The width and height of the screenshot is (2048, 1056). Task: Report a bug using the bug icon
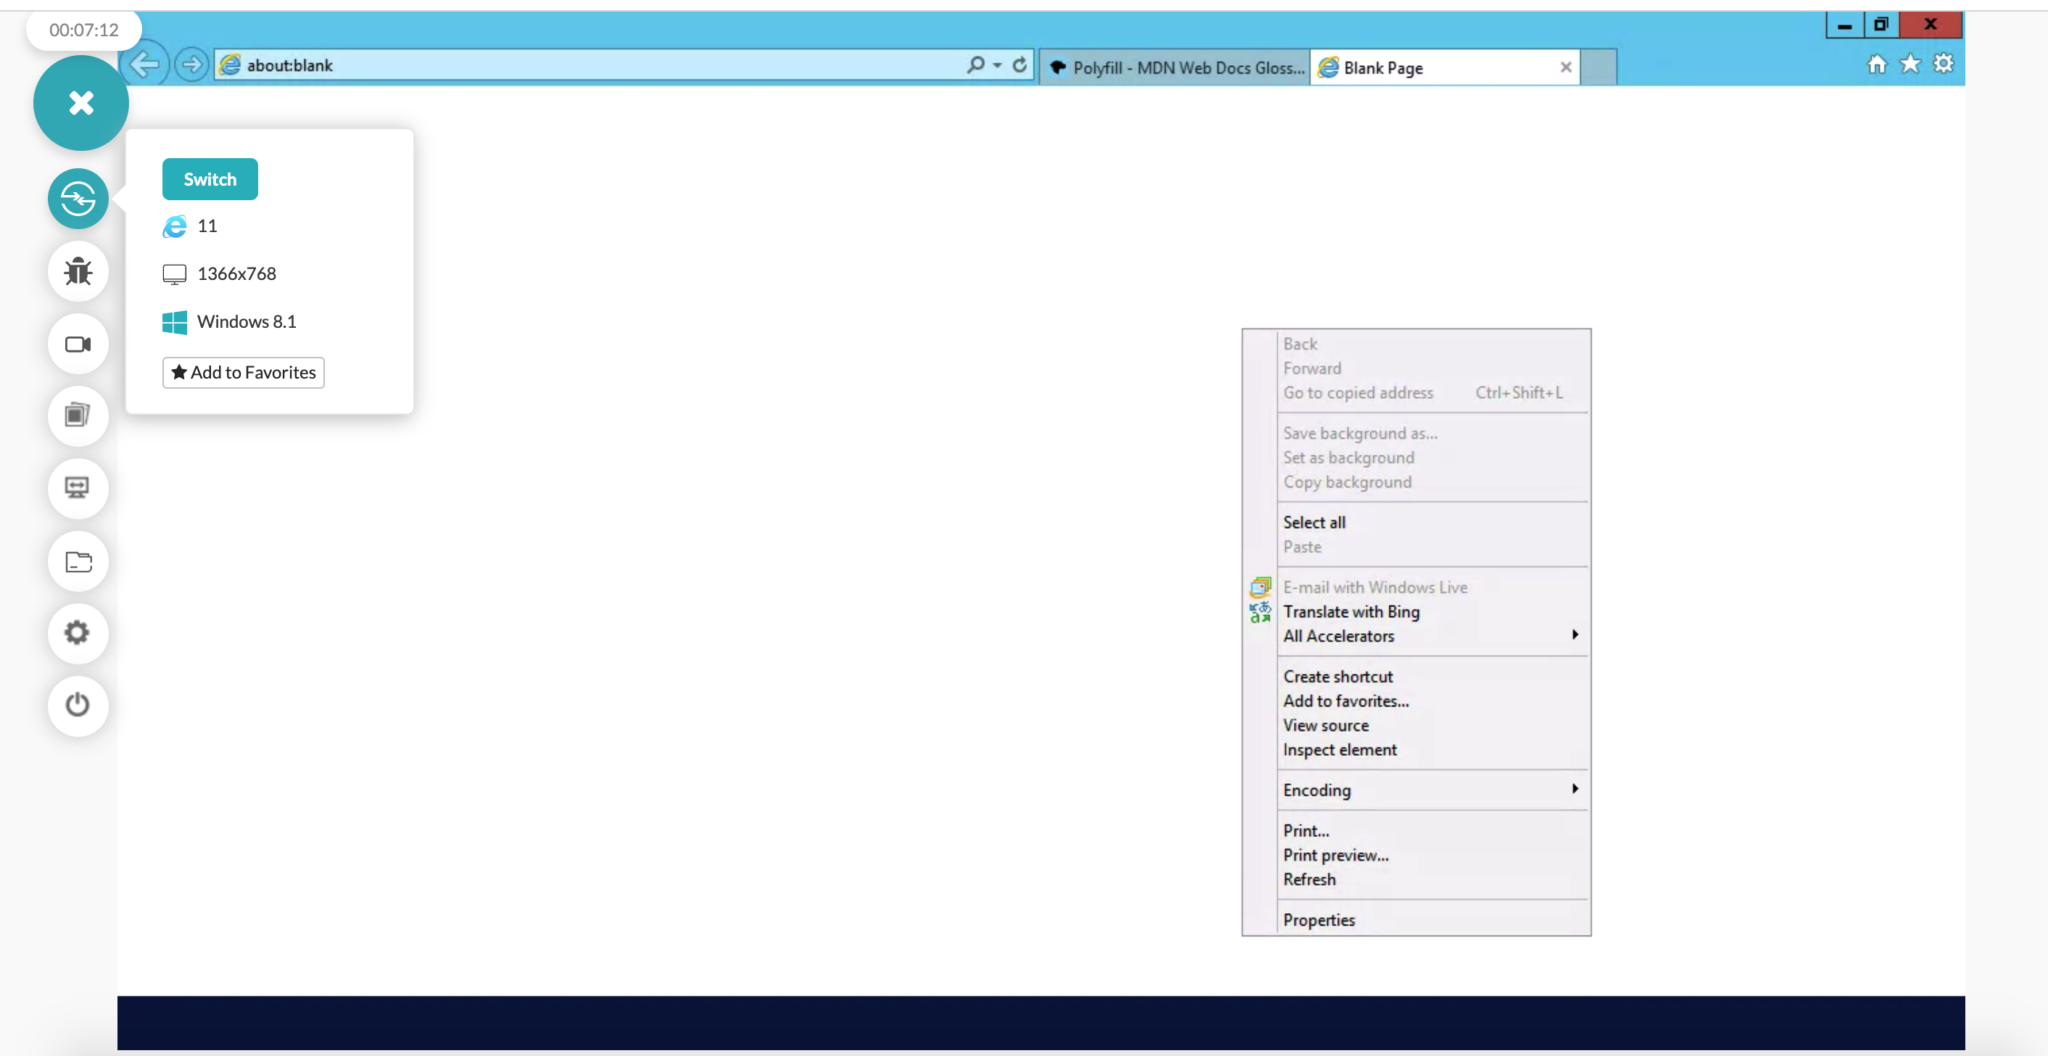78,271
